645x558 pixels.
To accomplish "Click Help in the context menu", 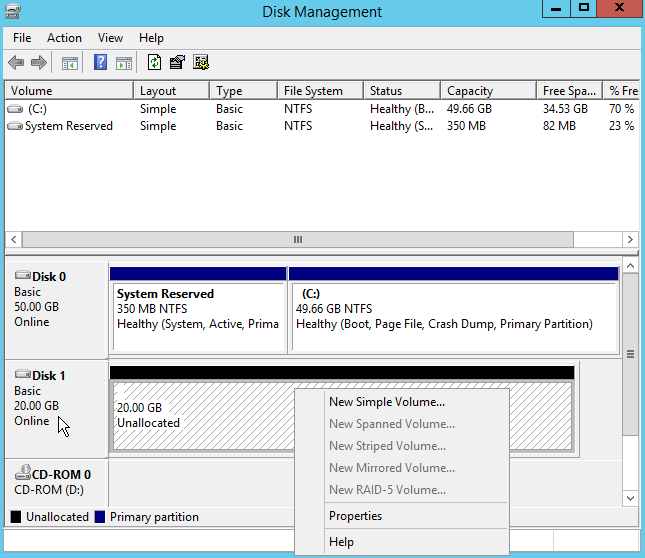I will [341, 542].
